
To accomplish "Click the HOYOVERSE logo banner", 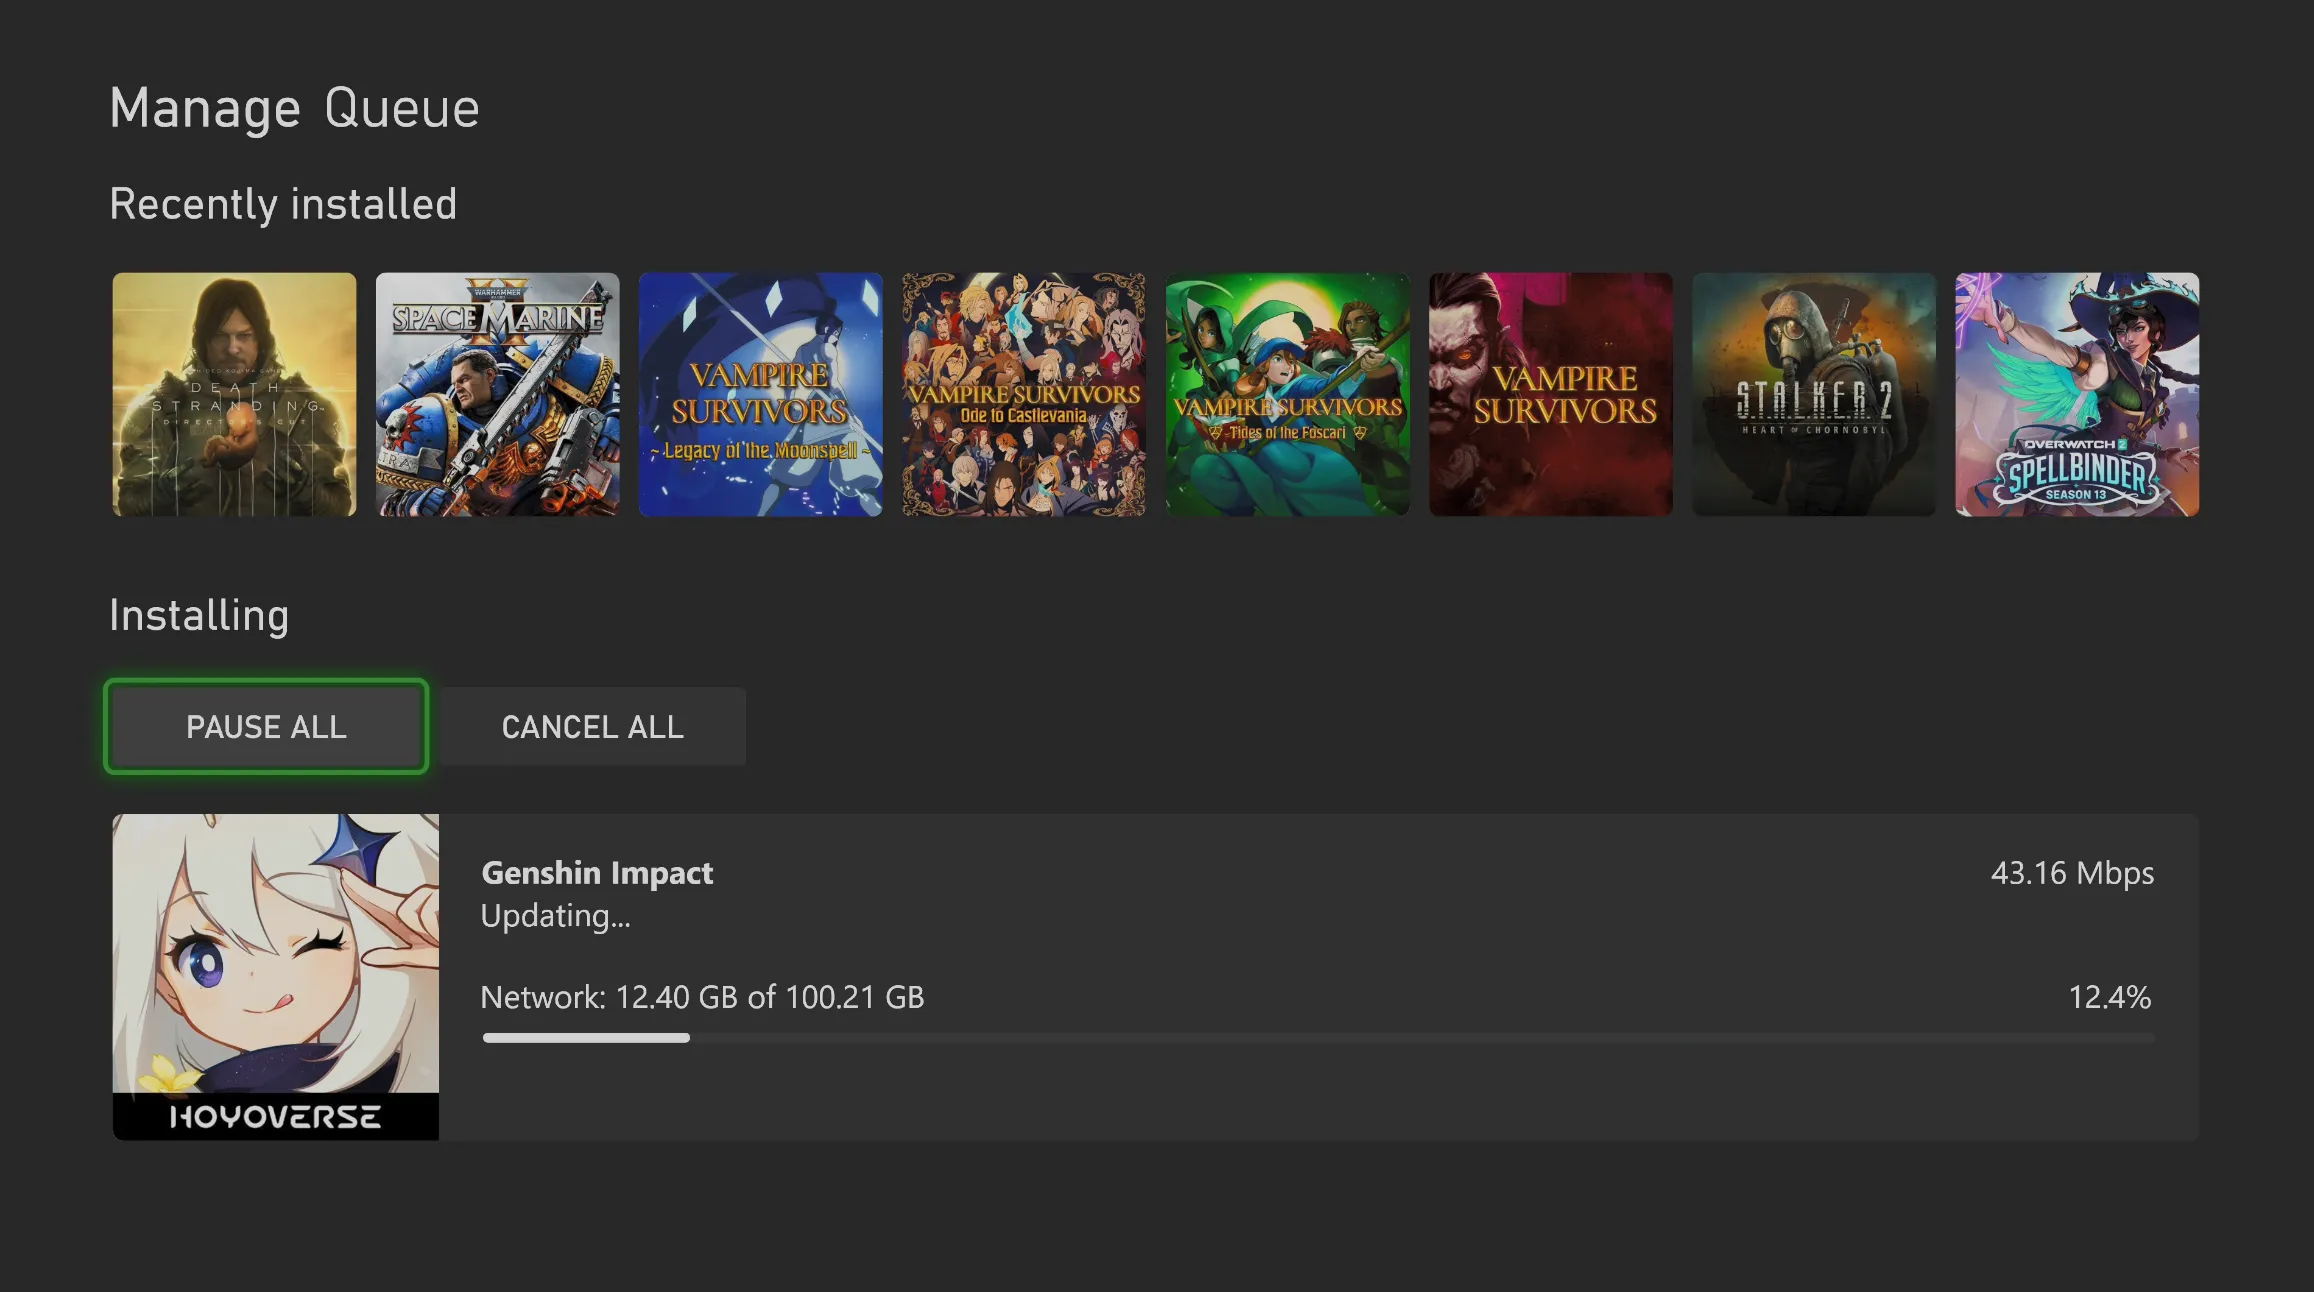I will pyautogui.click(x=275, y=1117).
